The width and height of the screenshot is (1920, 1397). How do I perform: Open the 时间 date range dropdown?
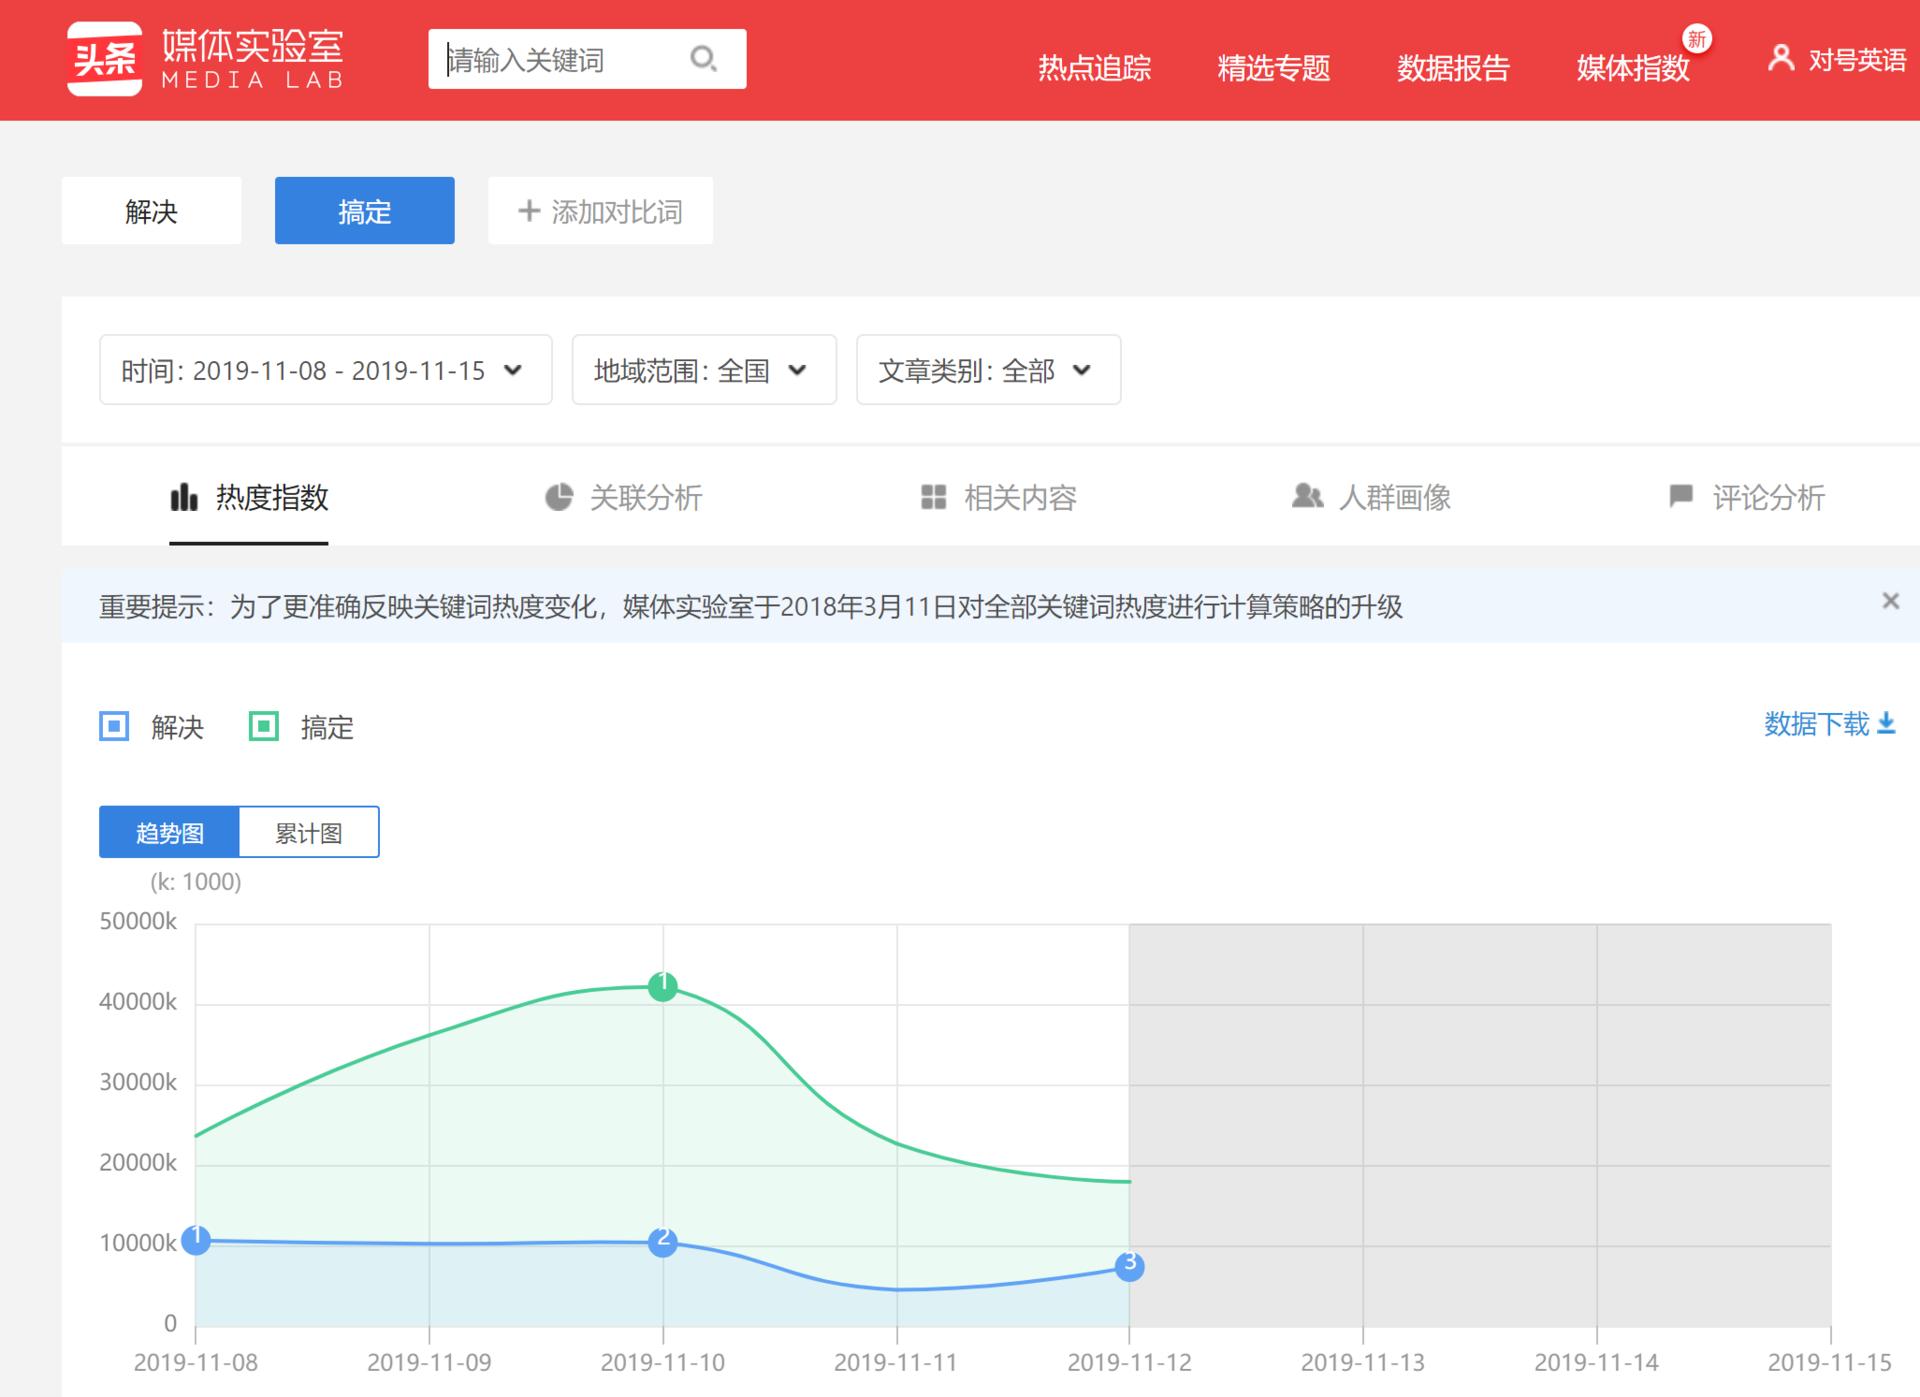tap(325, 370)
